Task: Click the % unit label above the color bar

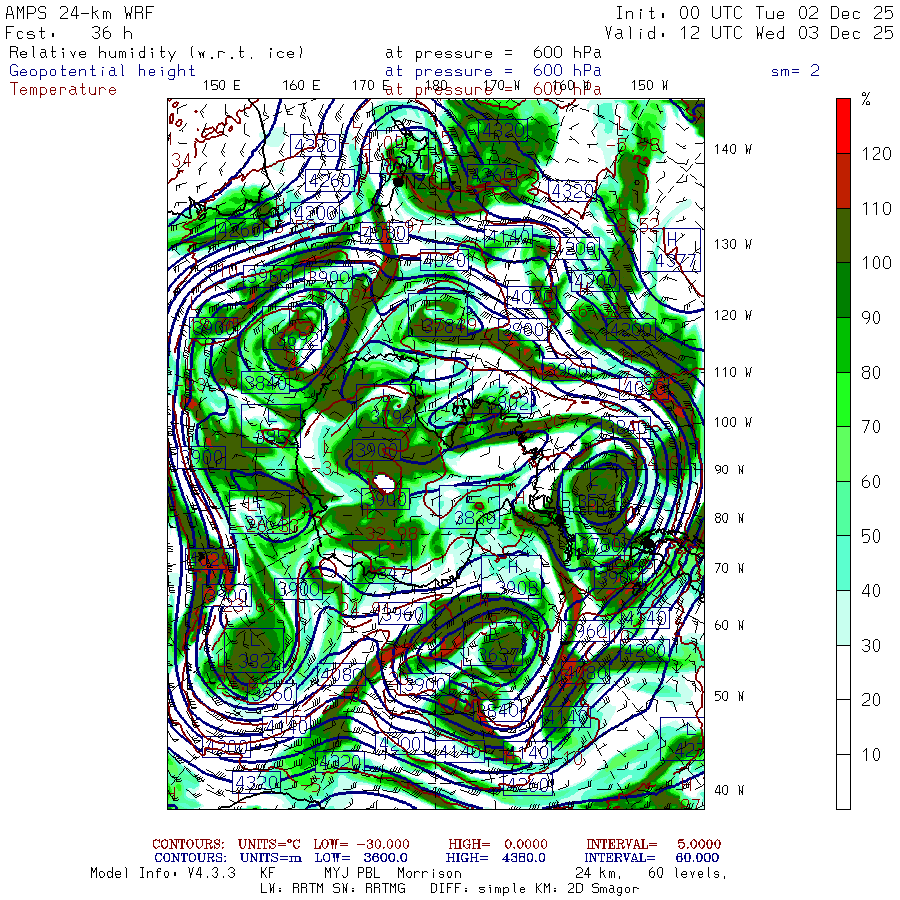Action: click(x=866, y=98)
